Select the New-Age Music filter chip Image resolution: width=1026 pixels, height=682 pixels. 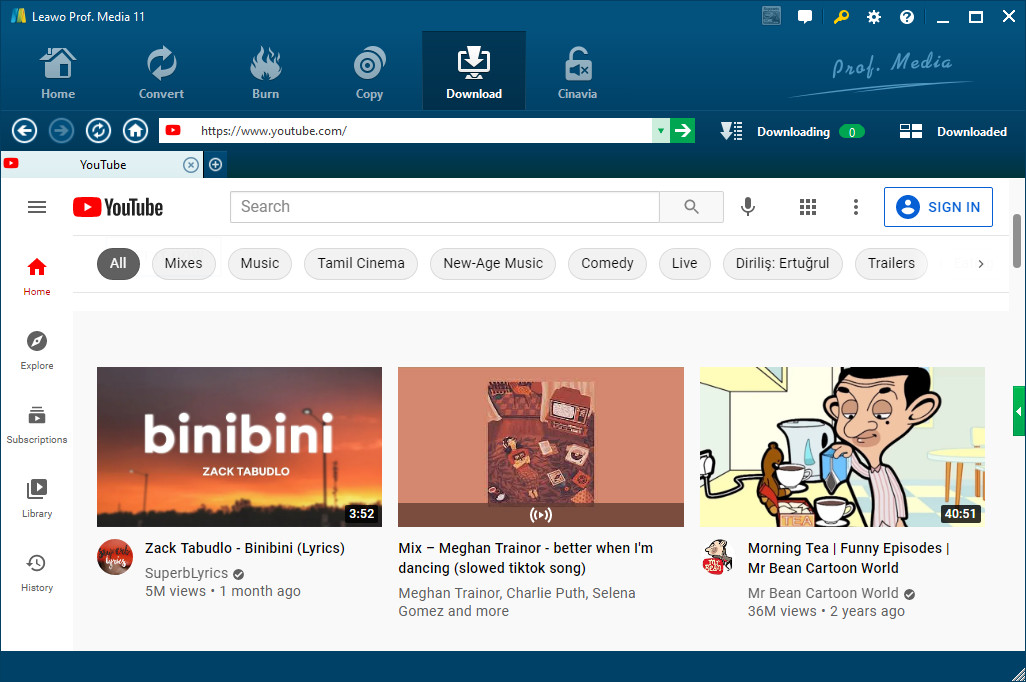(x=493, y=263)
